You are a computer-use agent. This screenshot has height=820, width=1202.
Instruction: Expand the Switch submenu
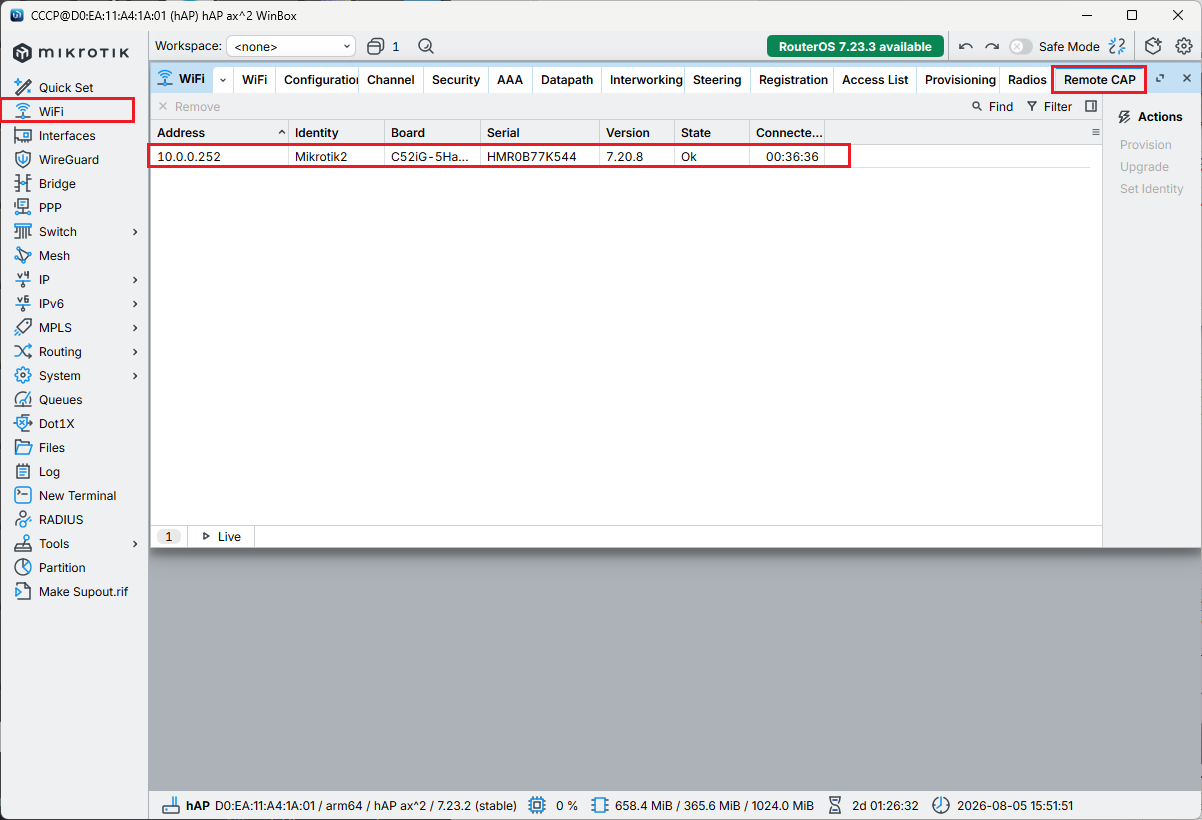coord(135,231)
